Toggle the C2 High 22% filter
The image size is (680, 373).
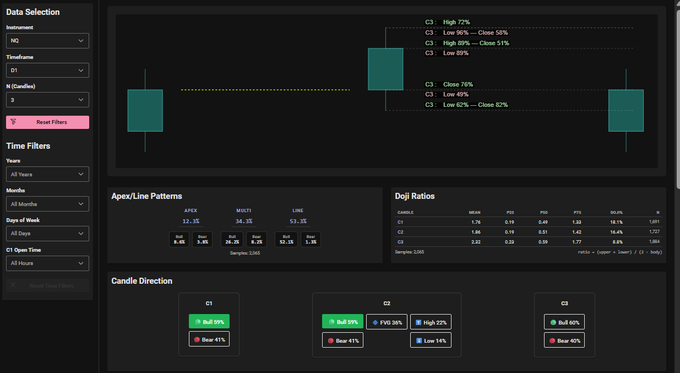pos(431,322)
